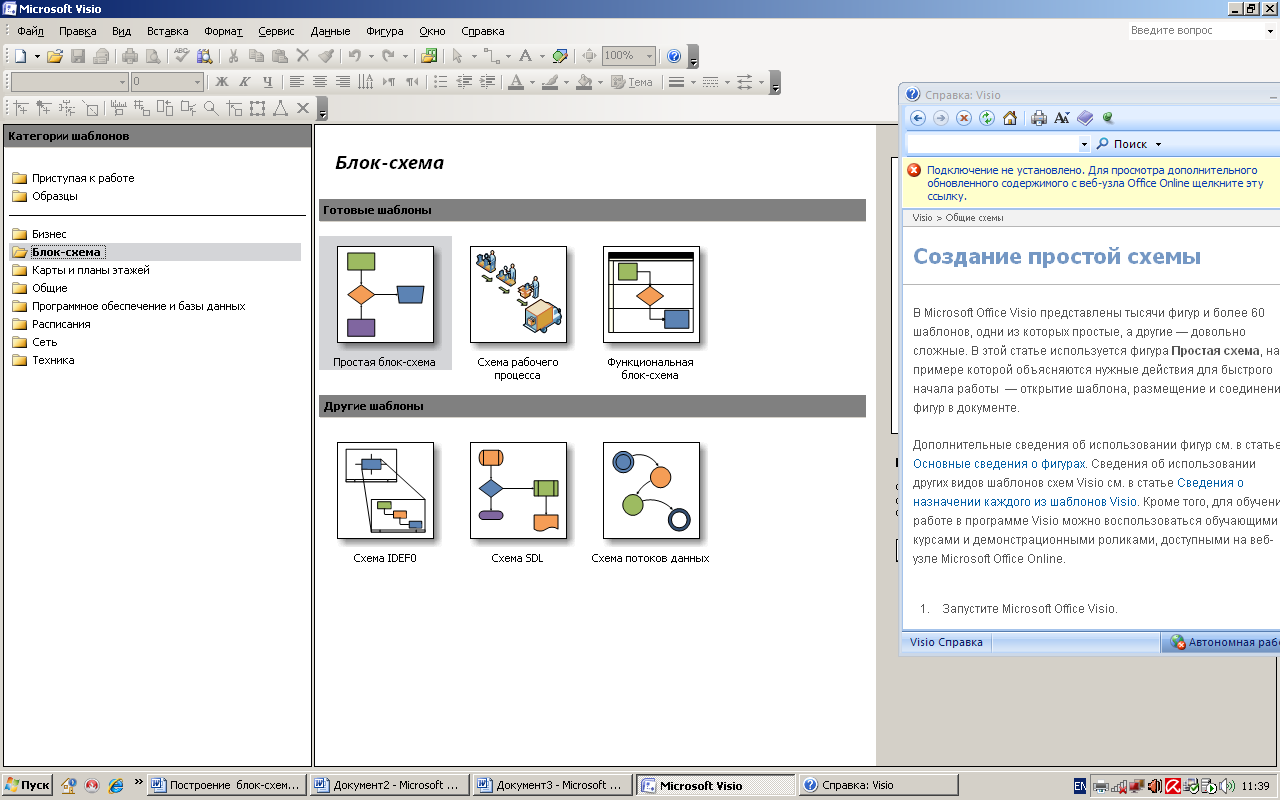
Task: Open the Правка menu
Action: (77, 31)
